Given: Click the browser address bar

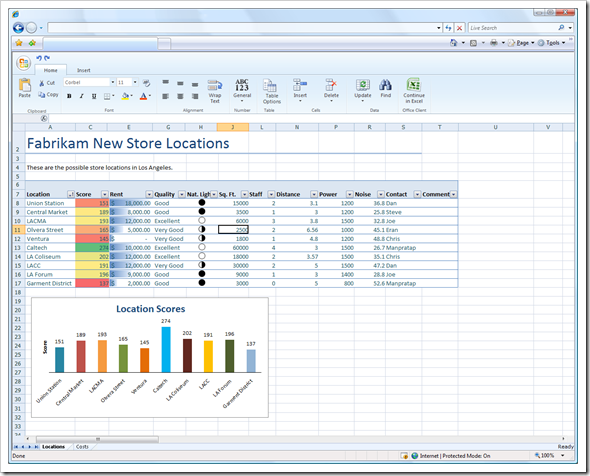Looking at the screenshot, I should tap(242, 28).
